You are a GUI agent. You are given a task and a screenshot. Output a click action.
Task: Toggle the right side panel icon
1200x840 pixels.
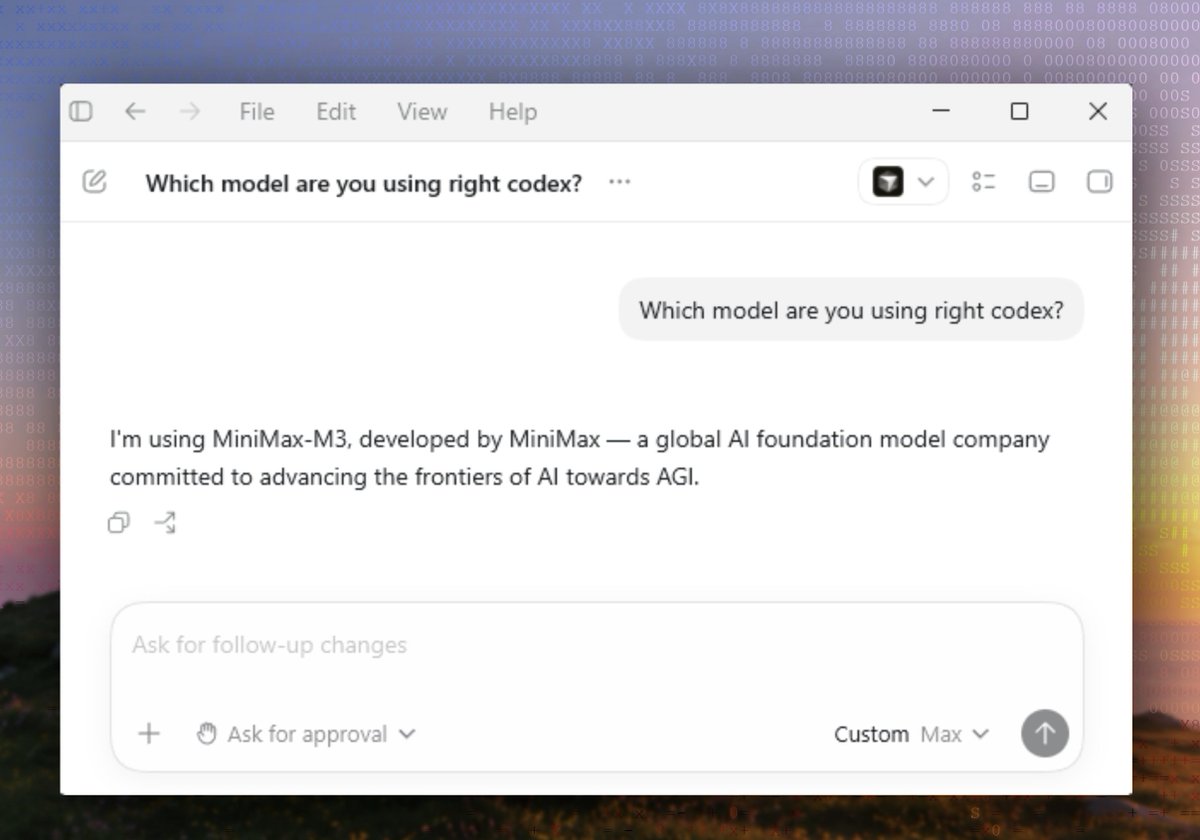[x=1100, y=182]
